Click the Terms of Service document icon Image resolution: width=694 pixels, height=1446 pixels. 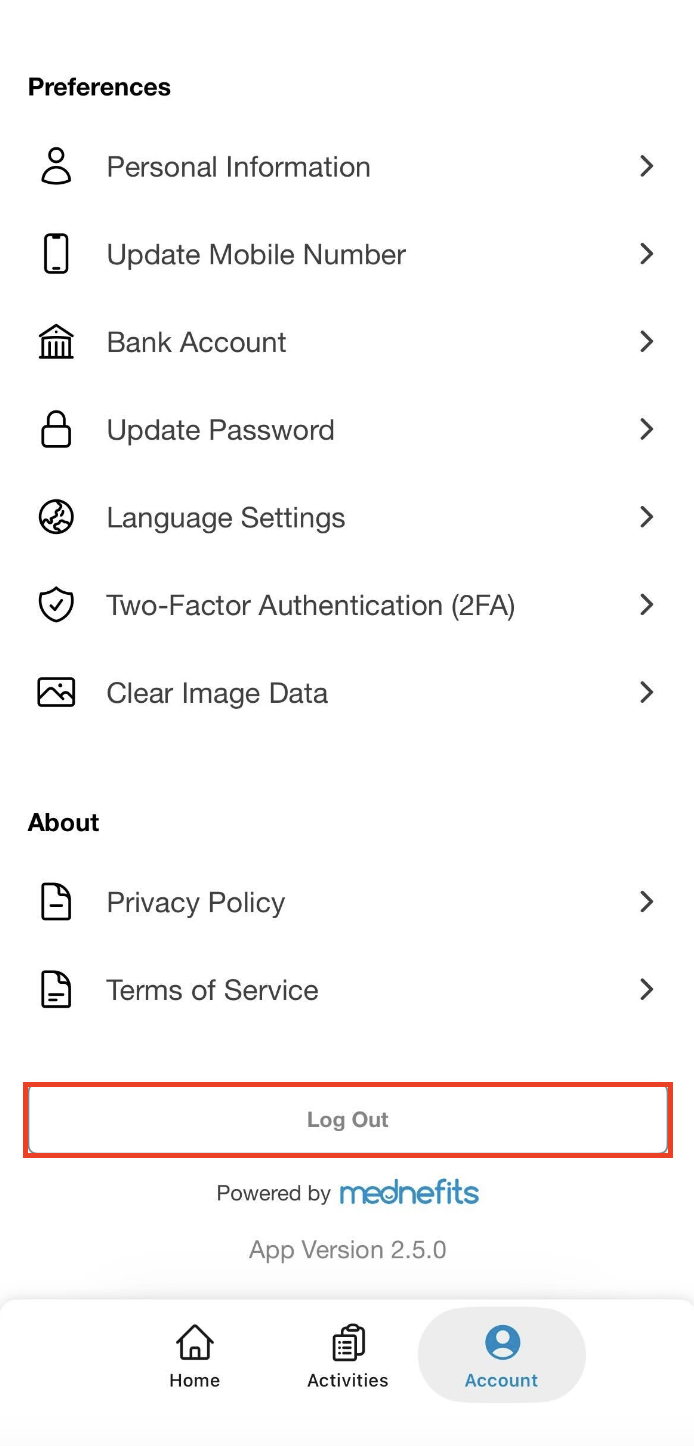pyautogui.click(x=56, y=990)
